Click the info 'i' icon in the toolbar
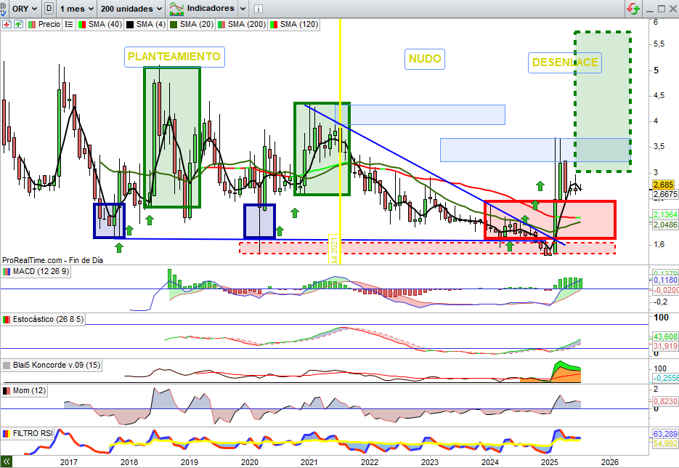This screenshot has width=679, height=468. pos(258,9)
